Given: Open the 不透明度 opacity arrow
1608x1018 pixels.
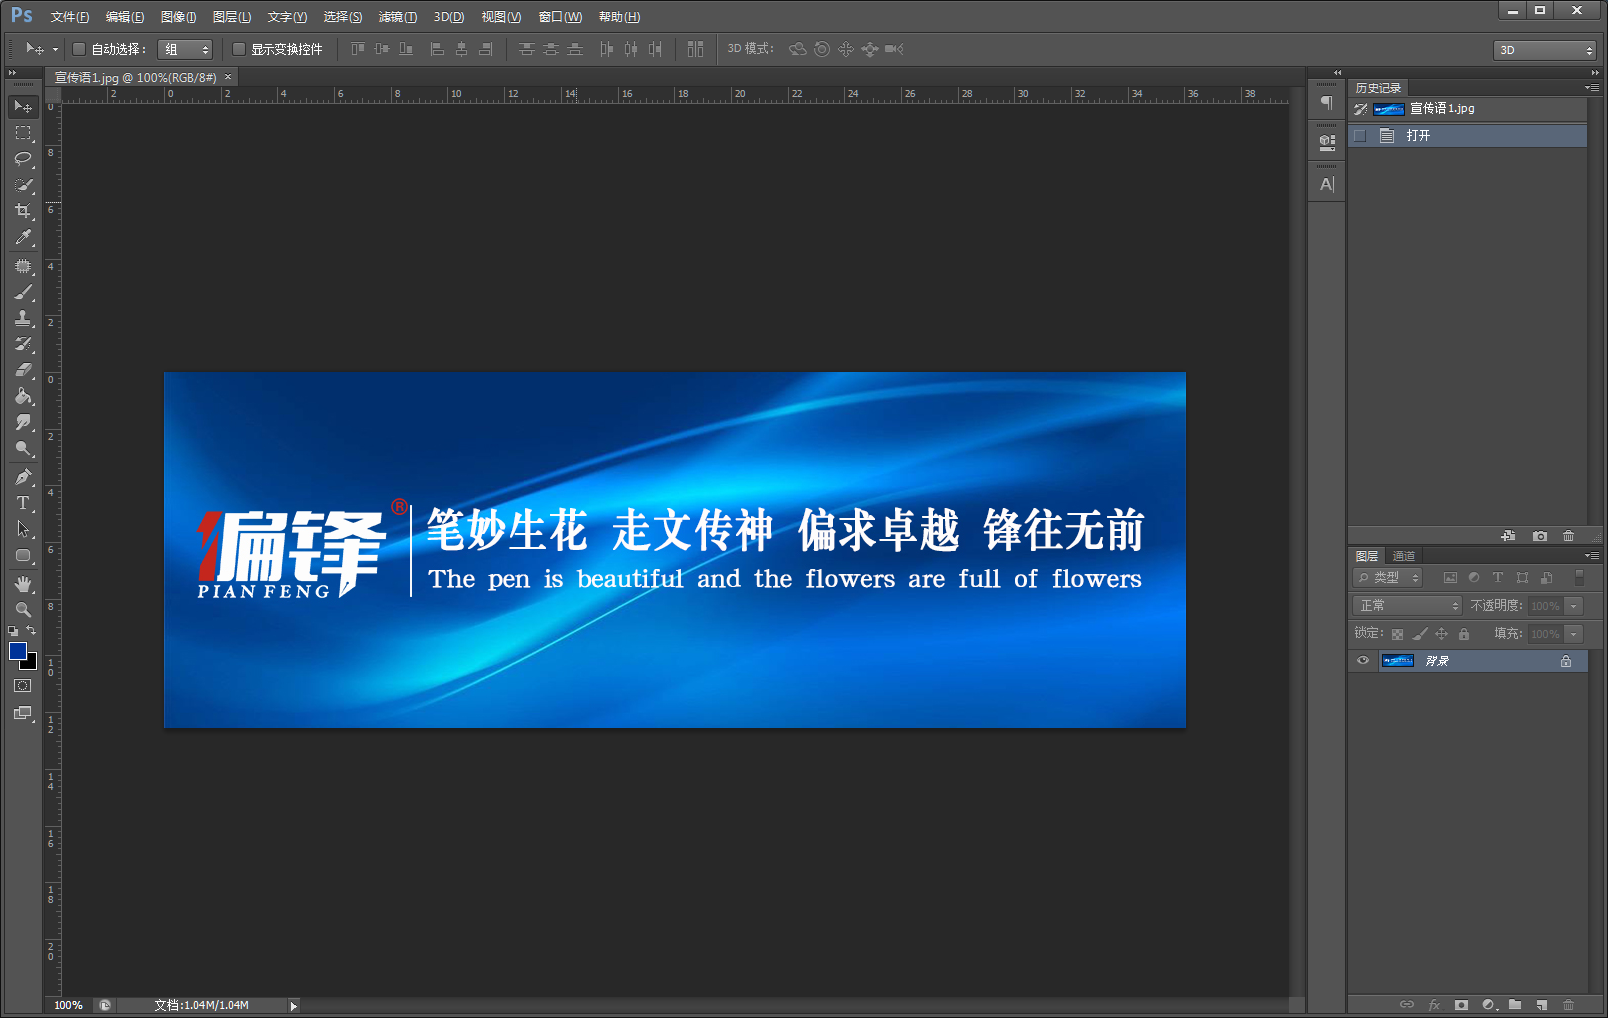Looking at the screenshot, I should [1574, 605].
